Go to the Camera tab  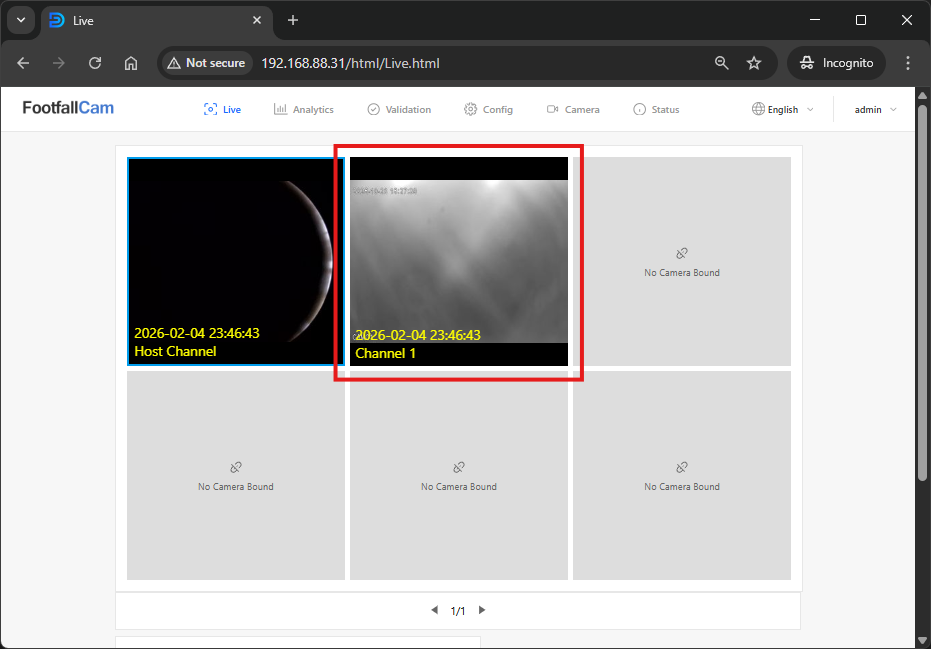[573, 110]
